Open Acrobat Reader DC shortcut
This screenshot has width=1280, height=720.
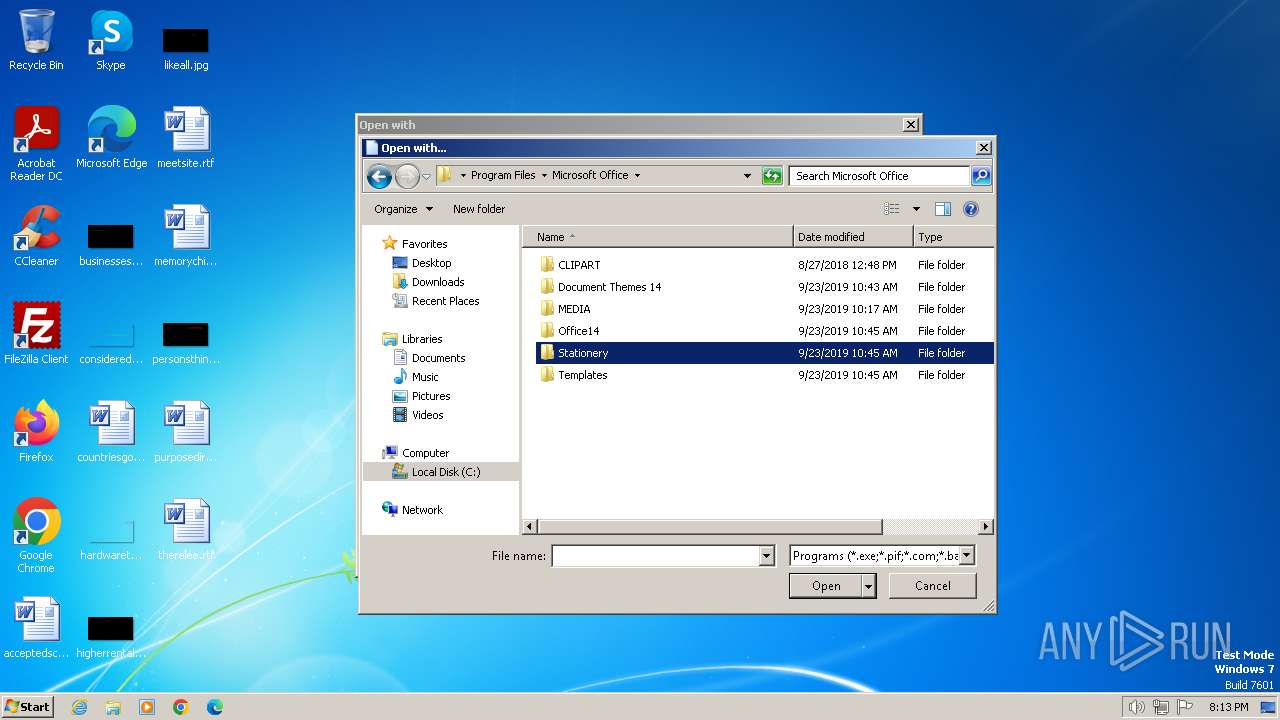point(36,145)
